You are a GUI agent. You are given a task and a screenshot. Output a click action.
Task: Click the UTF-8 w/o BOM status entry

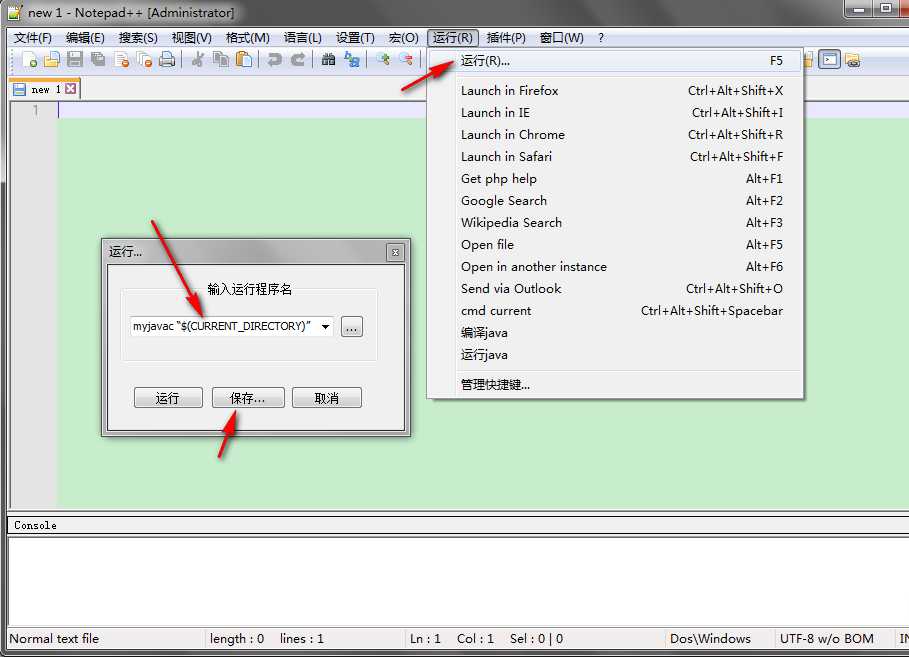[x=826, y=639]
